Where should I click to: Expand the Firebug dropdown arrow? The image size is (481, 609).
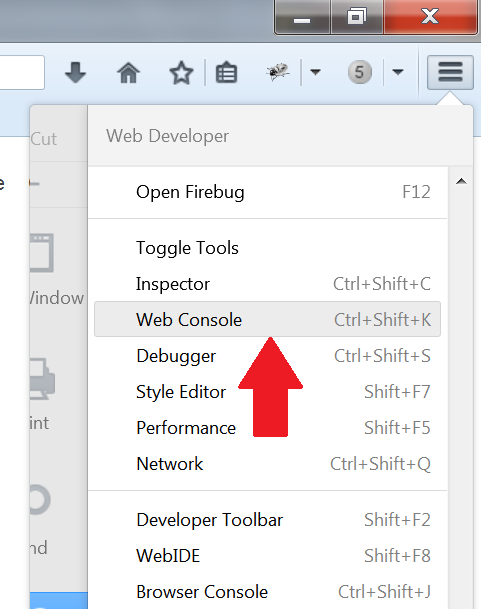[x=315, y=72]
